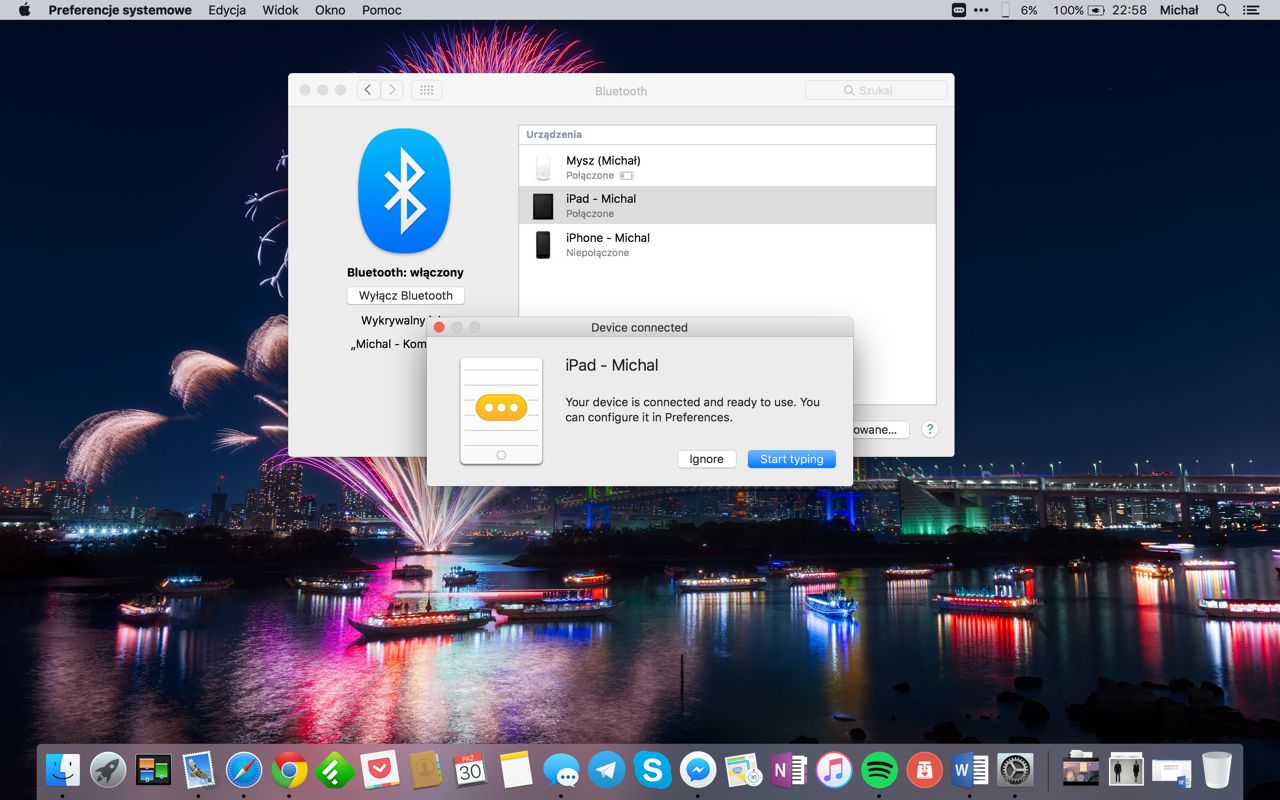Go forward in System Preferences toolbar
Screen dimensions: 1280x800
(392, 90)
